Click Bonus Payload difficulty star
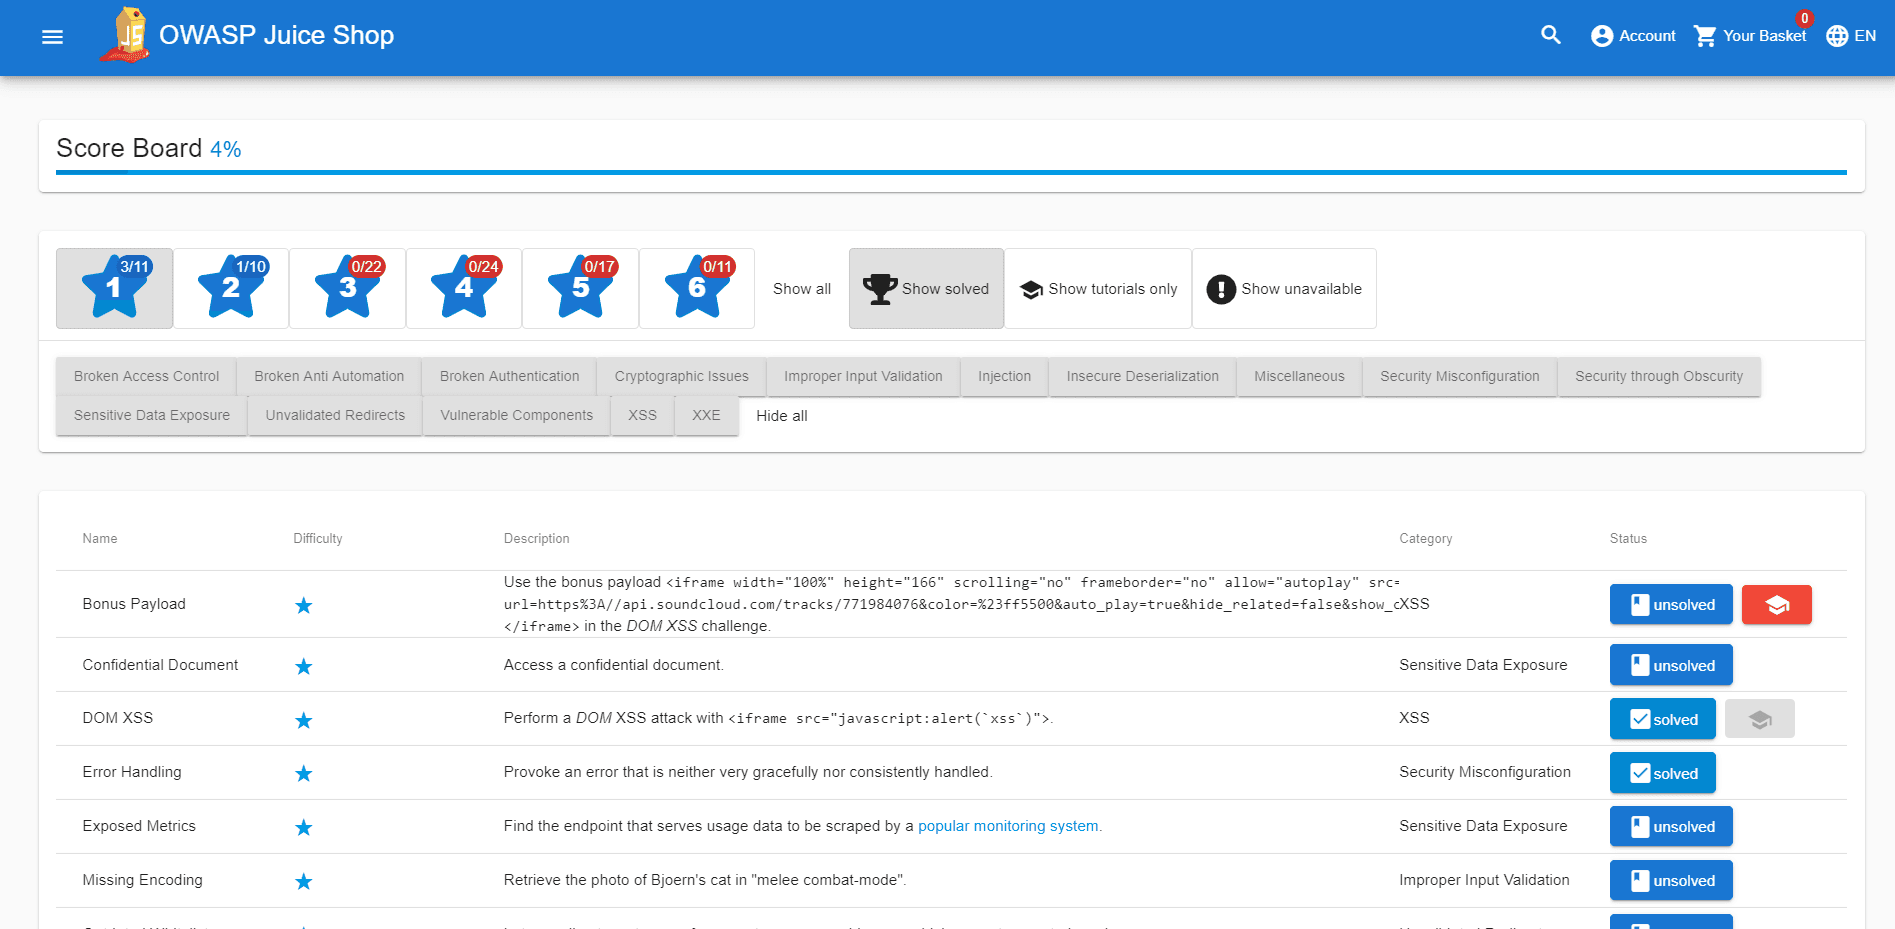The width and height of the screenshot is (1895, 929). (304, 606)
